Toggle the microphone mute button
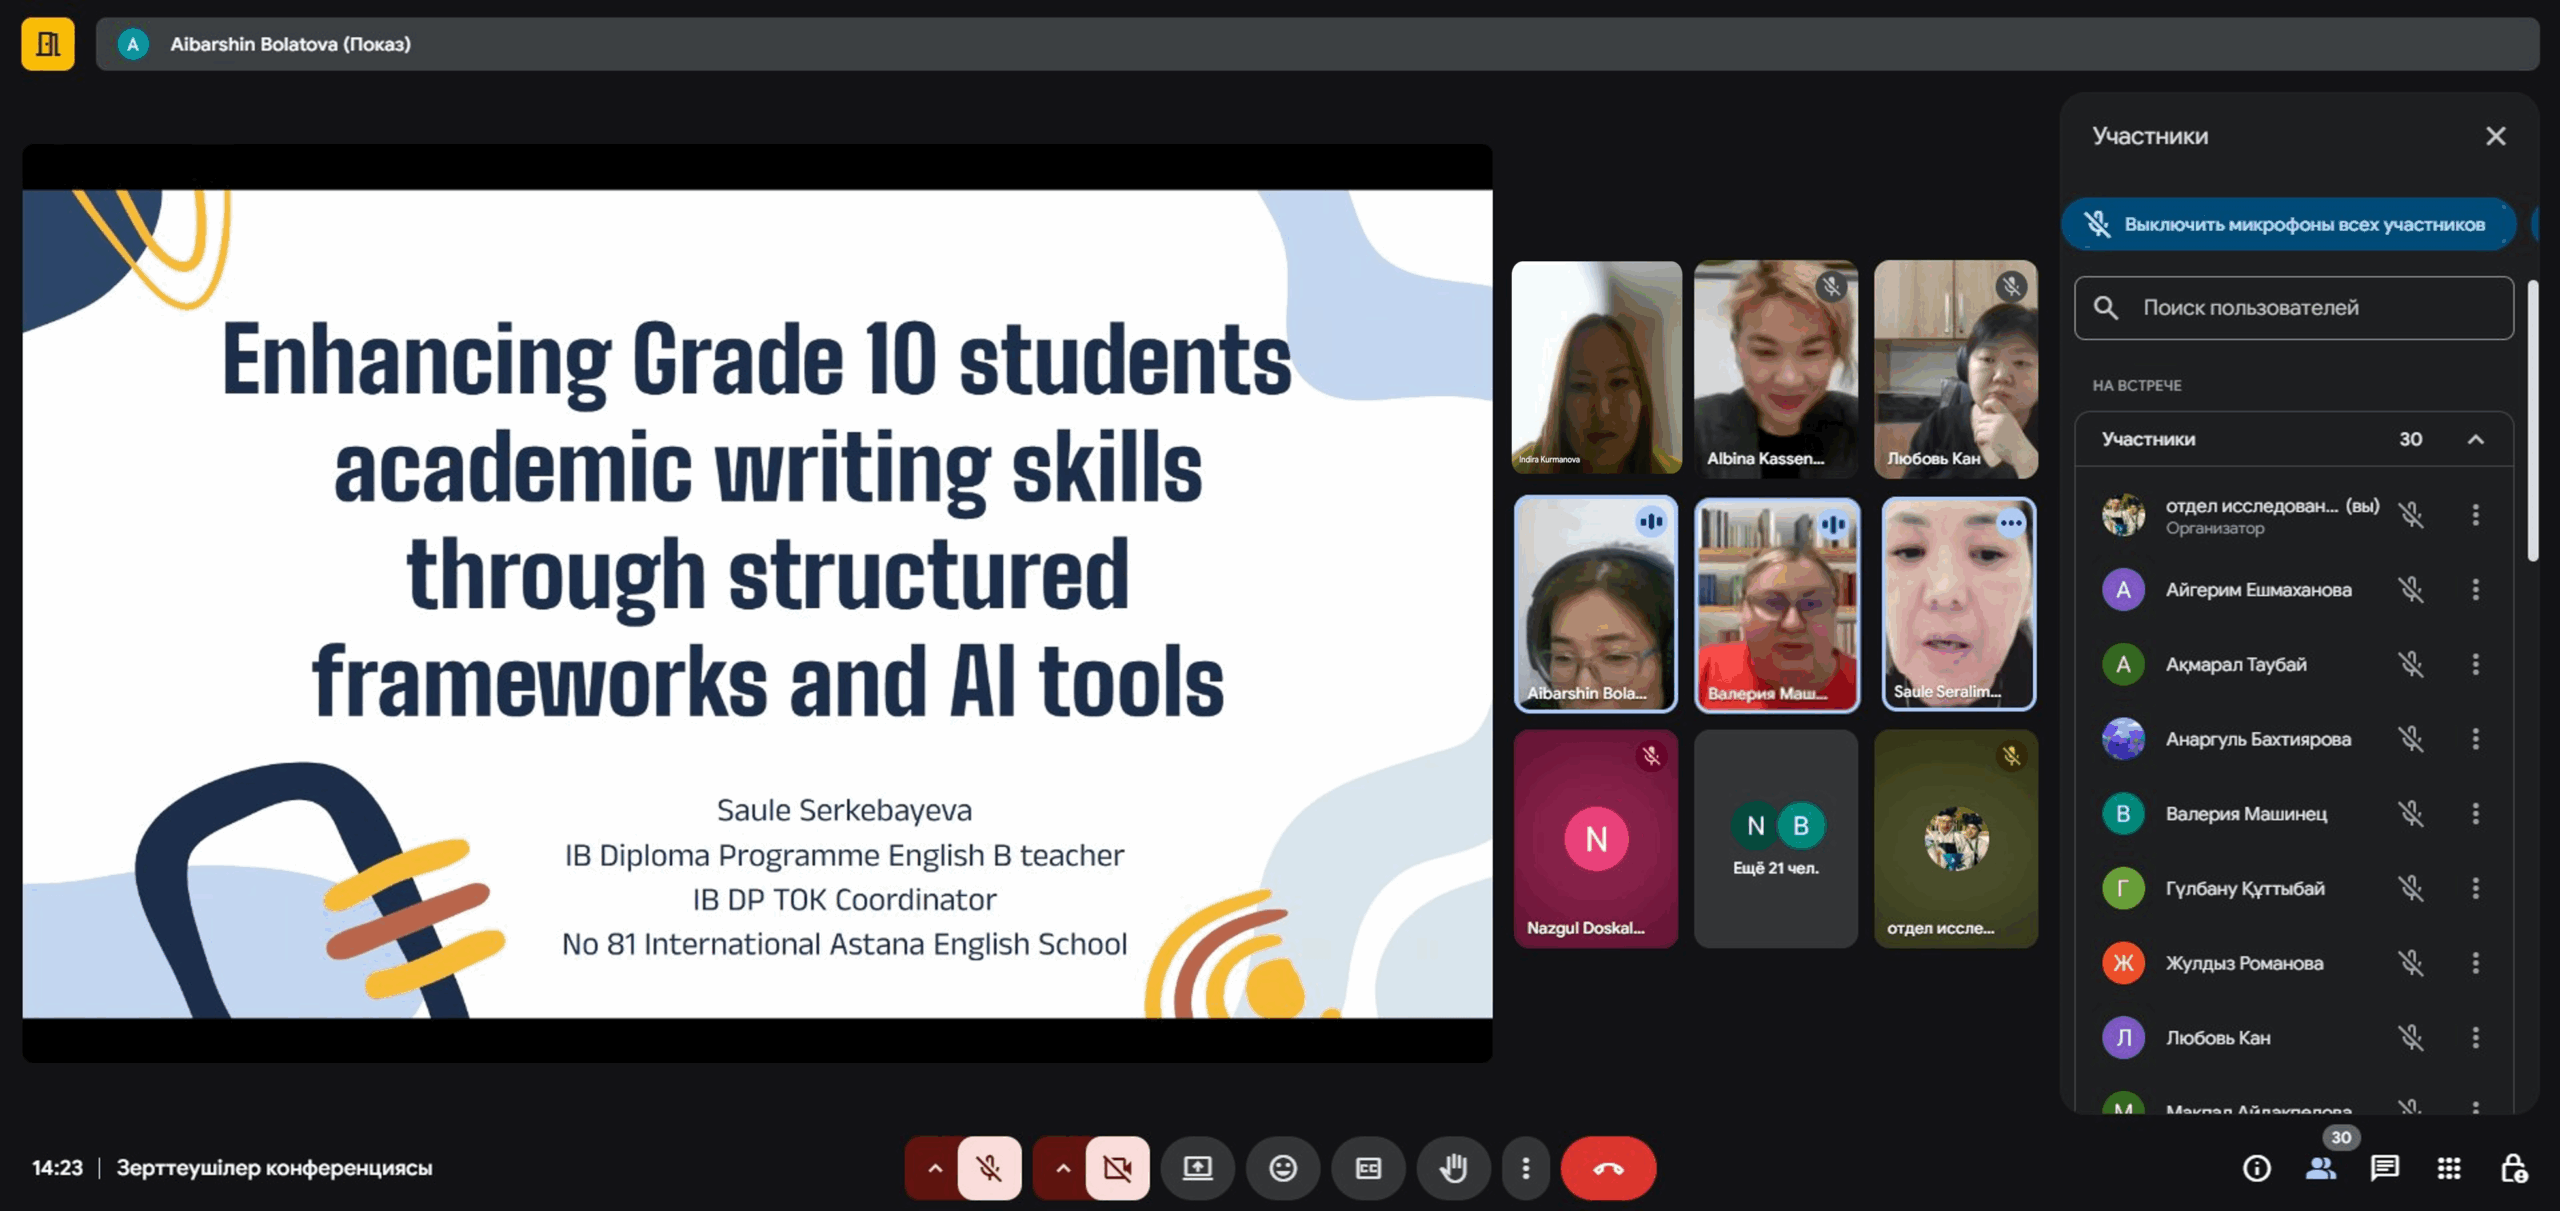 coord(989,1167)
